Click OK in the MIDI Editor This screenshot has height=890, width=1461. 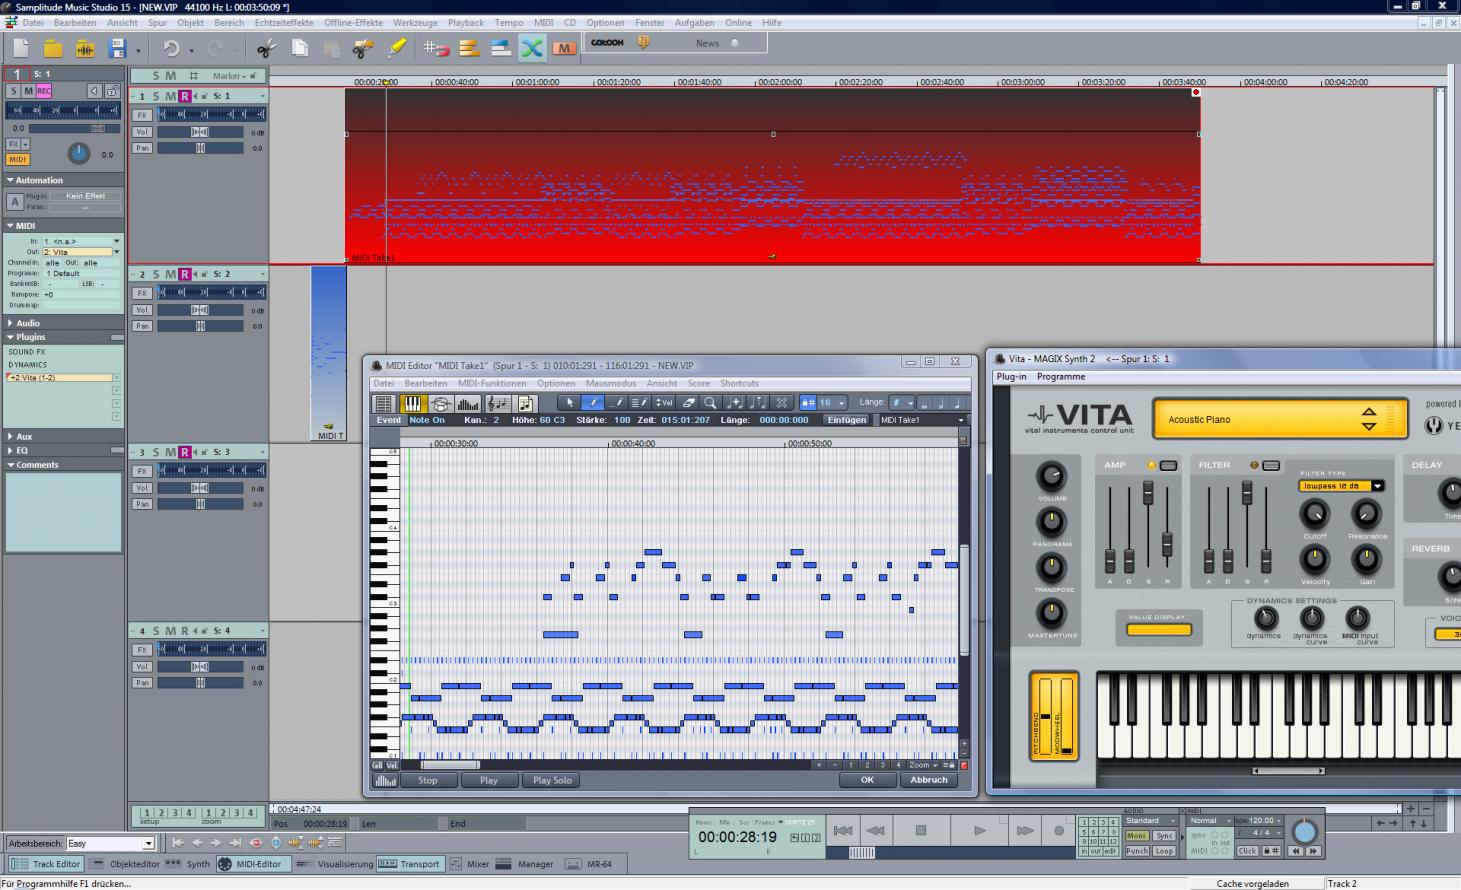(x=867, y=780)
